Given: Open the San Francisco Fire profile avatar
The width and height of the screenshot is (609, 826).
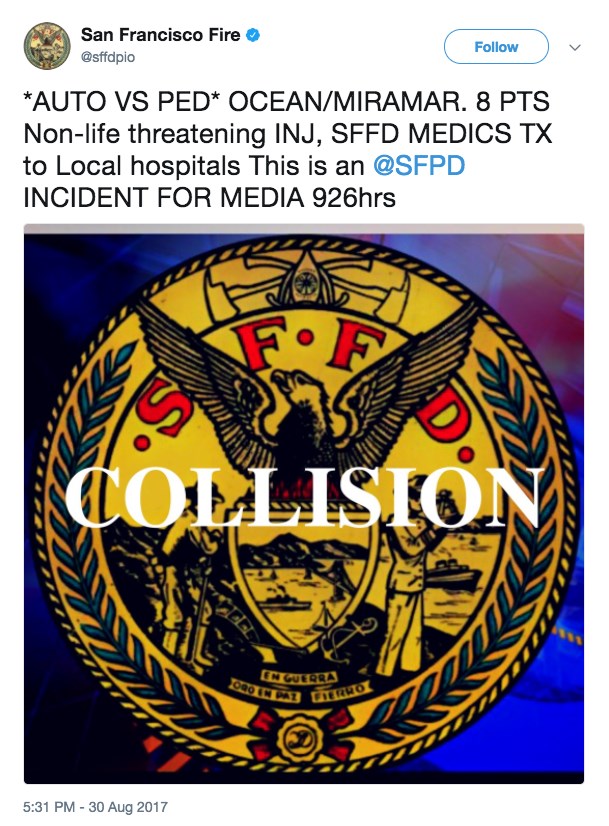Looking at the screenshot, I should (47, 46).
